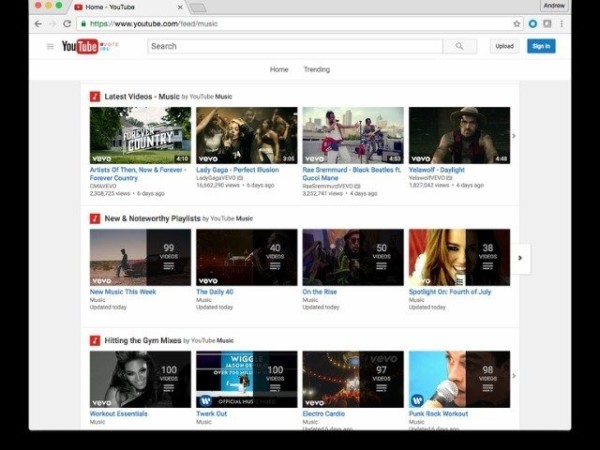Open the Chrome three-dot menu

point(561,24)
